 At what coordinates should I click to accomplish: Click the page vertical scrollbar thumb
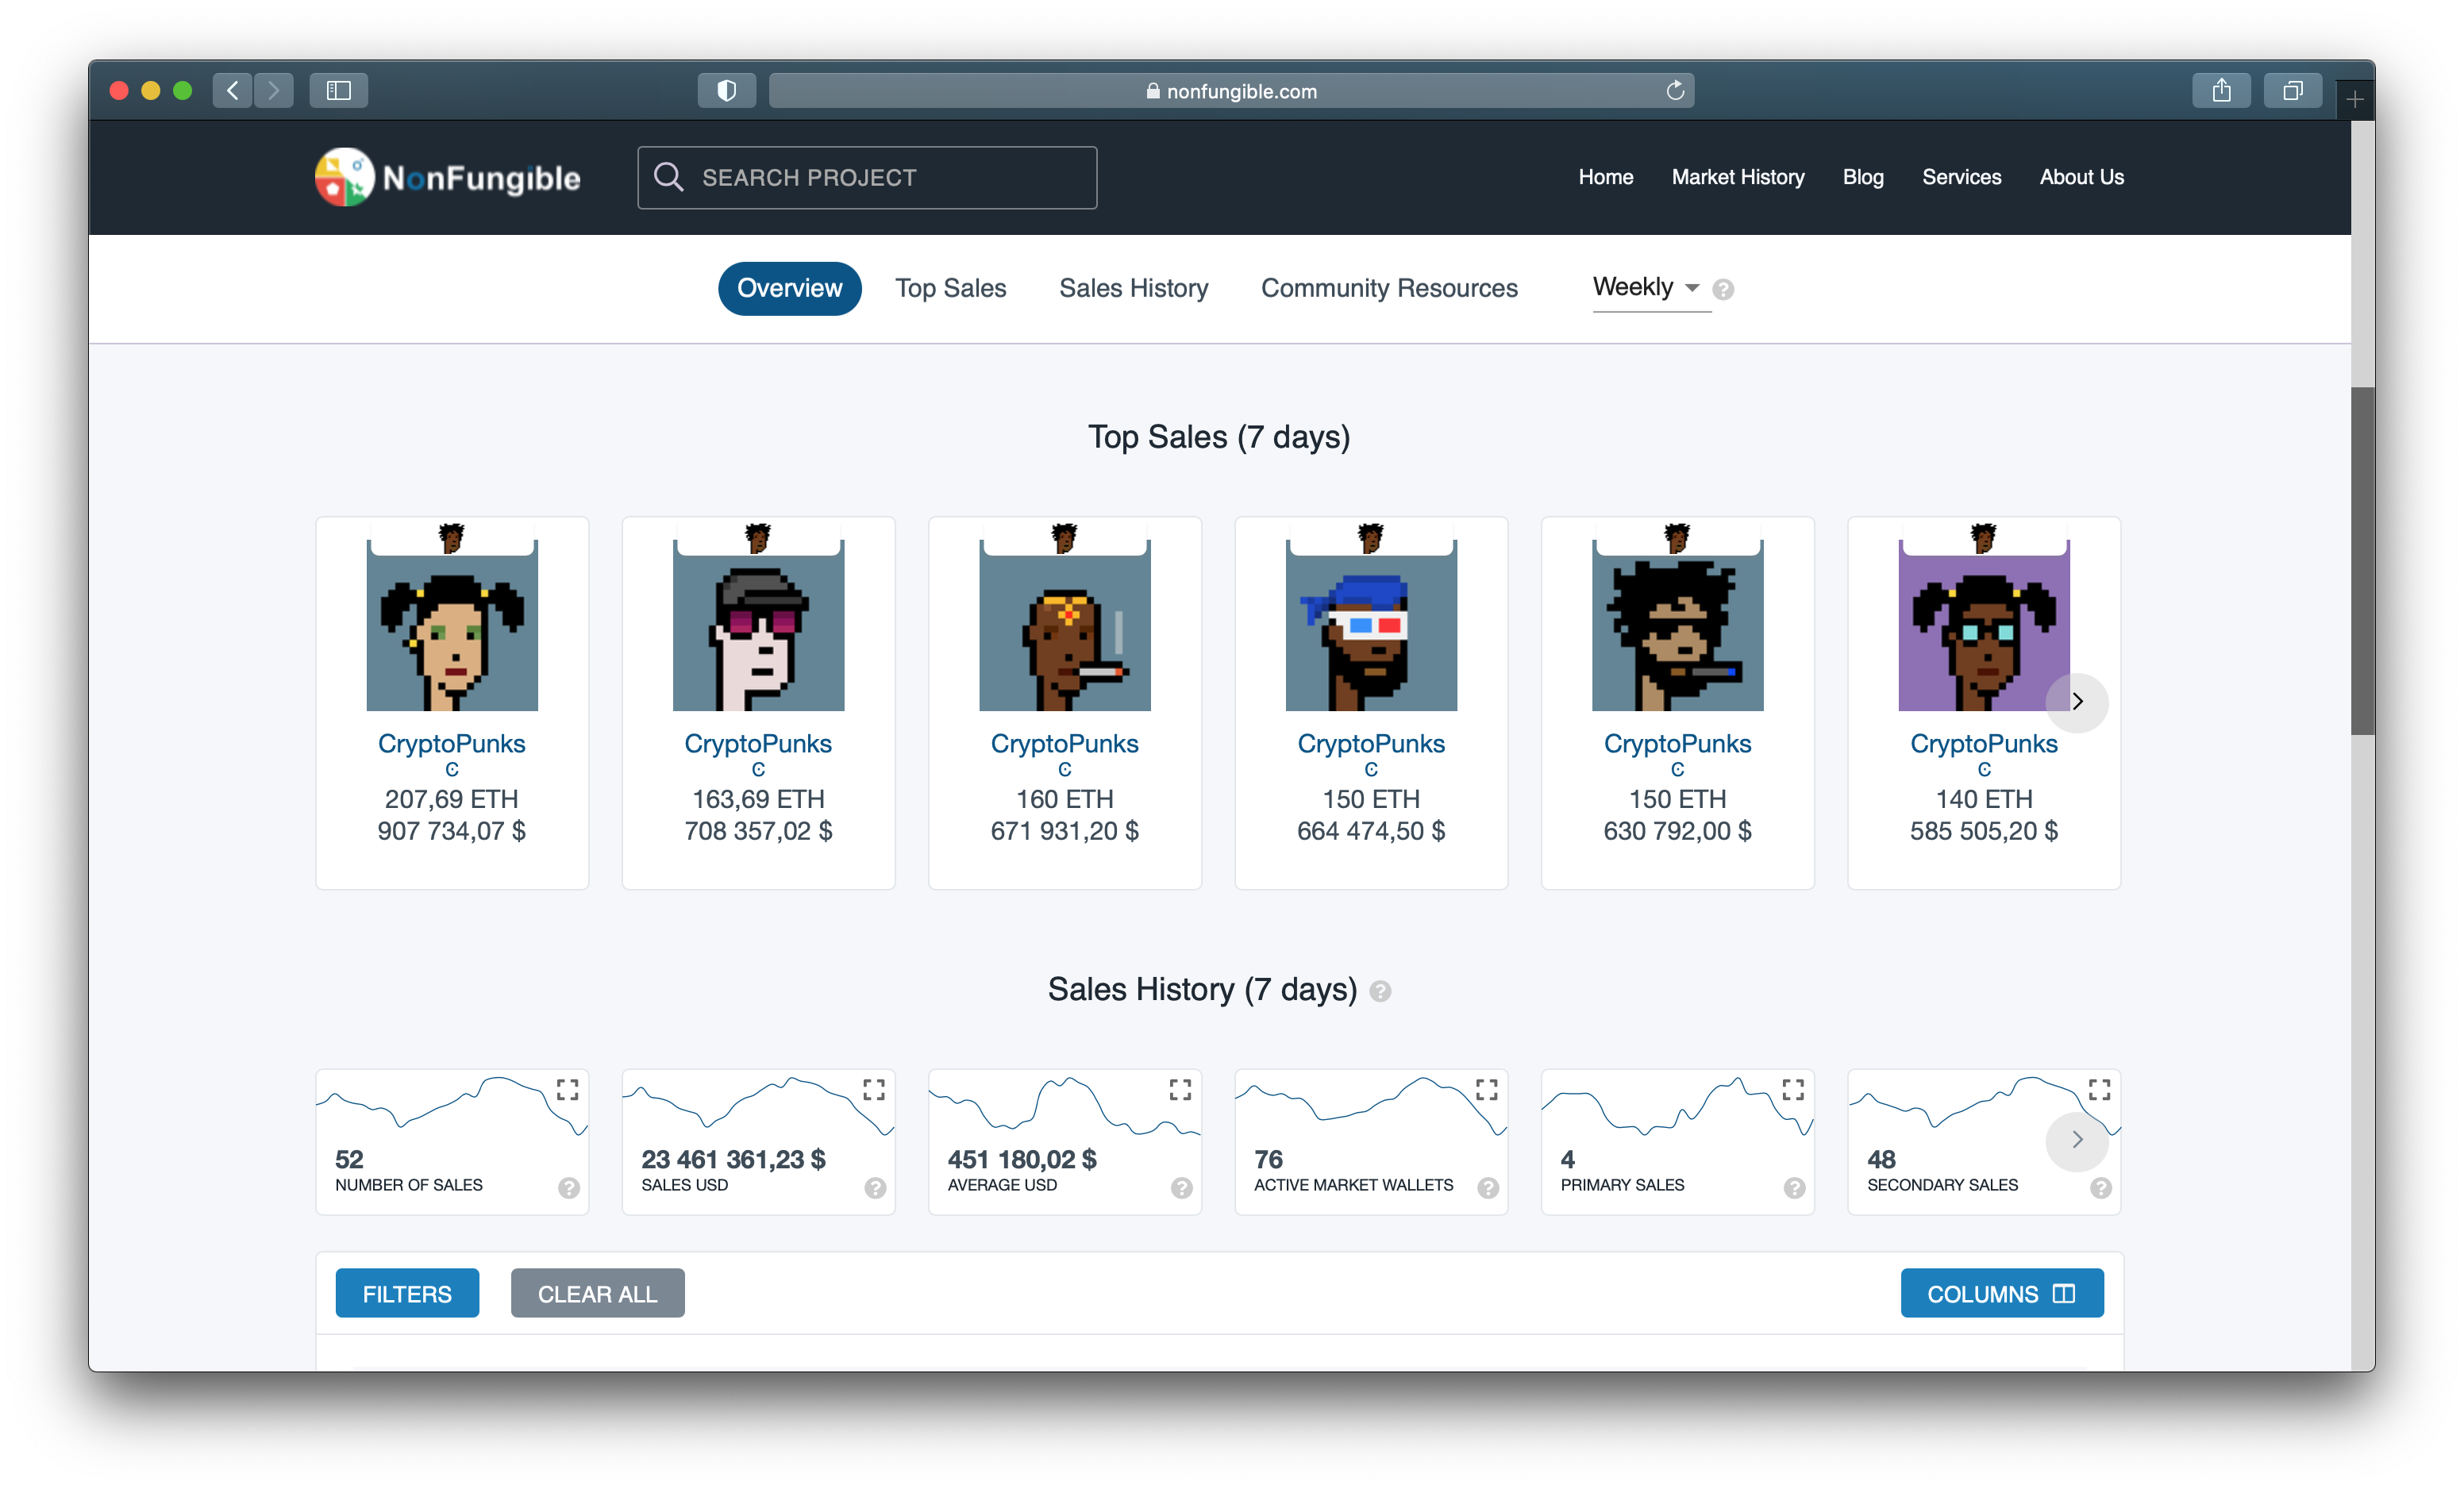coord(2362,560)
